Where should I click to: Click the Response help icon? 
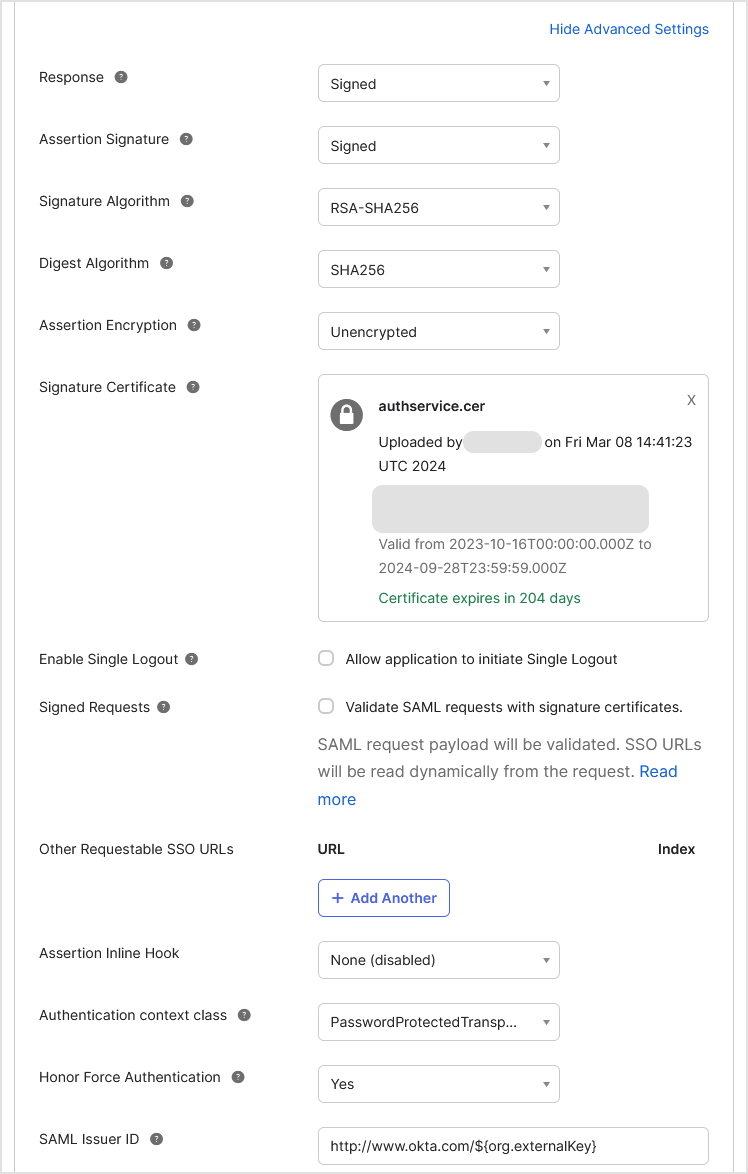coord(120,76)
